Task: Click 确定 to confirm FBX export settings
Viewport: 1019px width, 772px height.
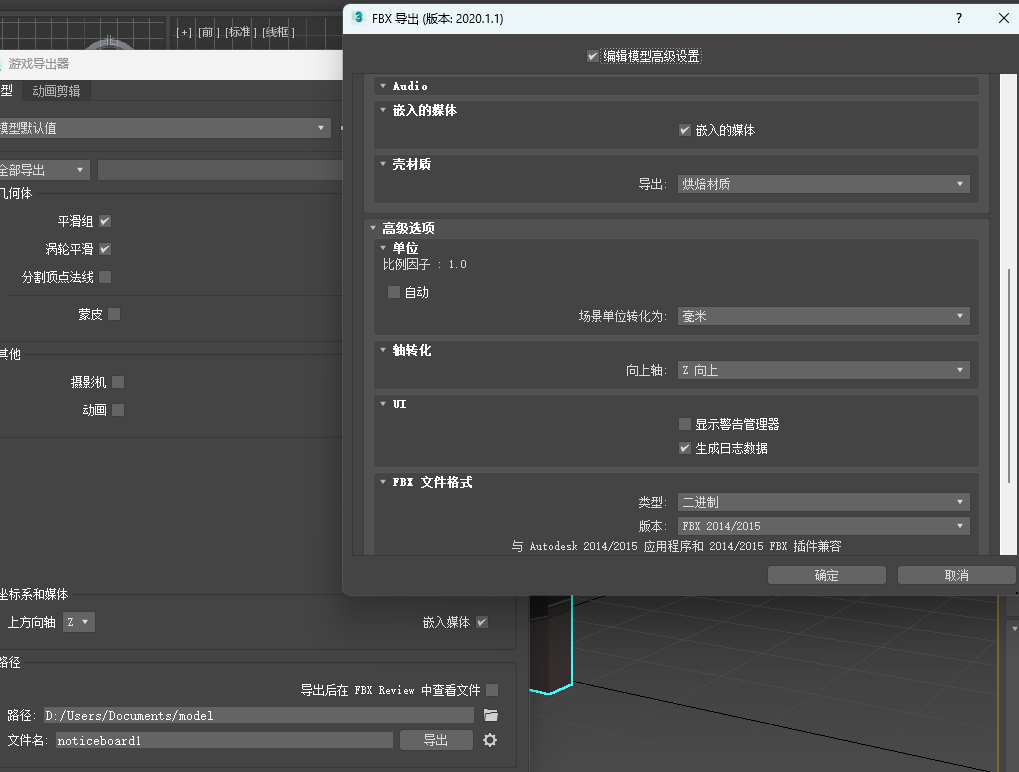Action: 826,574
